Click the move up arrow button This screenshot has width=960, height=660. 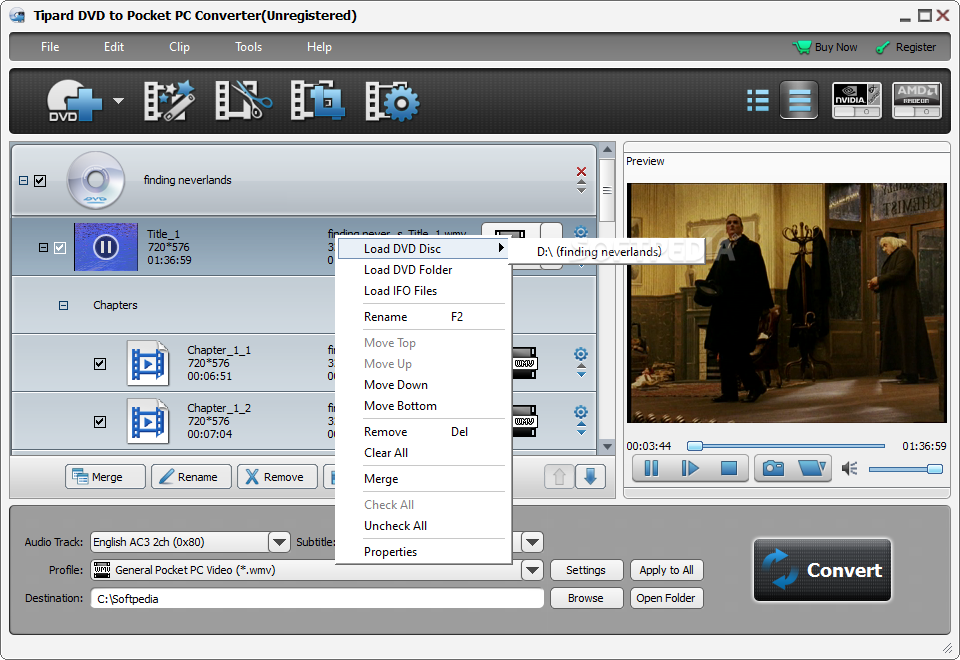coord(559,477)
